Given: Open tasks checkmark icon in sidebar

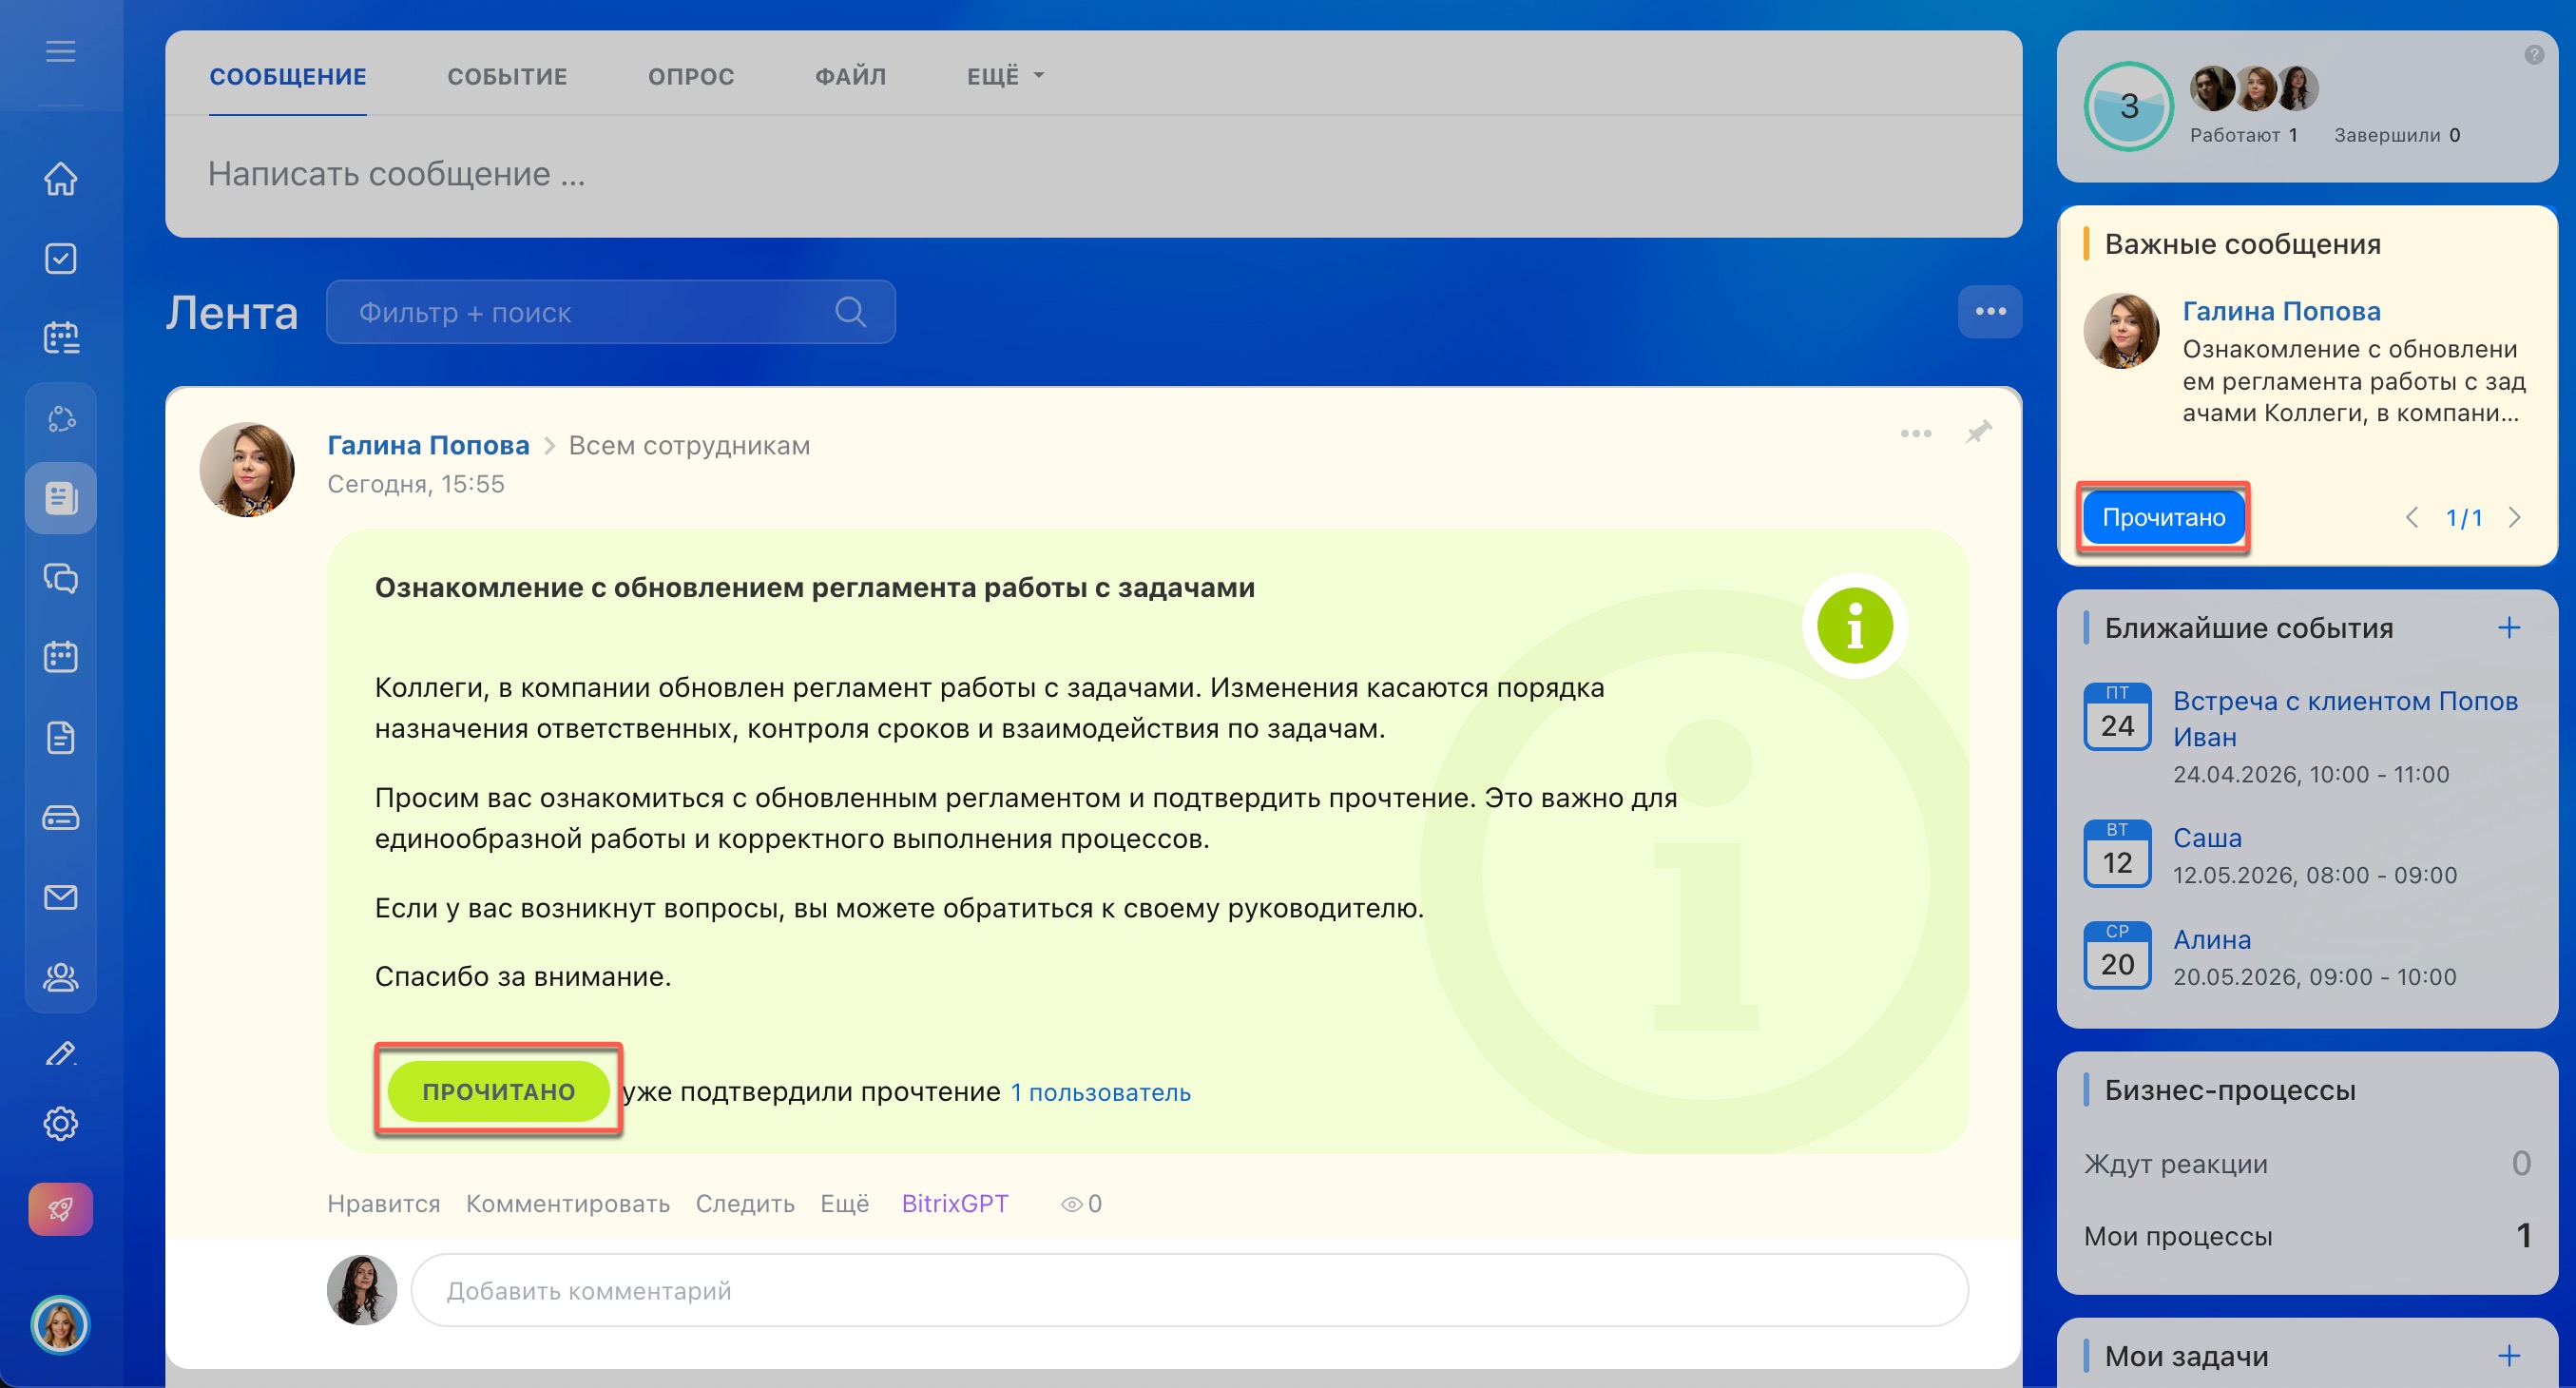Looking at the screenshot, I should coord(60,259).
